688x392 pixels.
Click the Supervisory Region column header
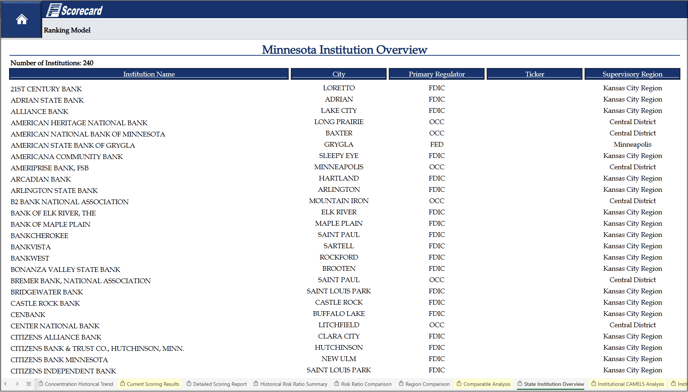pos(632,74)
